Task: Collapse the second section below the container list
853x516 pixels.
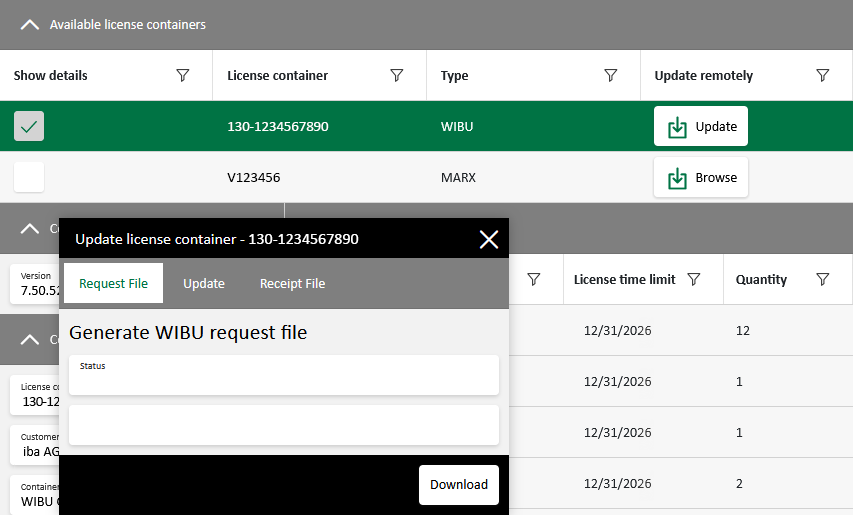Action: pyautogui.click(x=29, y=229)
